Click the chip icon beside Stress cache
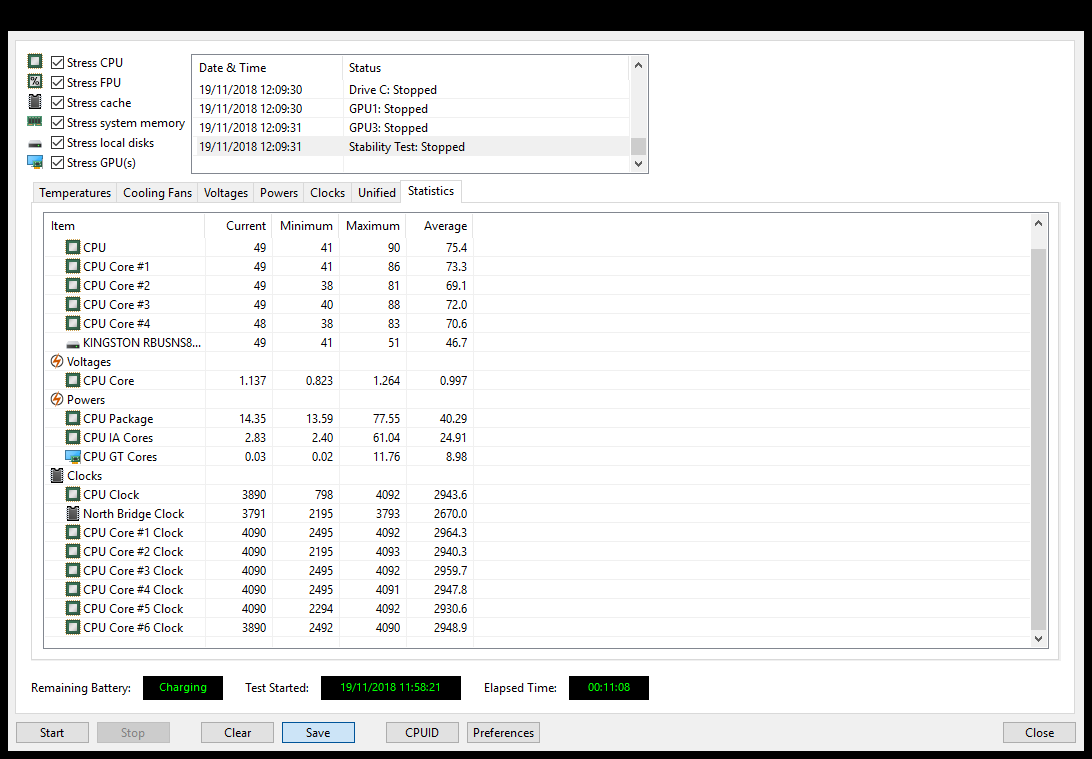The image size is (1092, 759). (35, 102)
